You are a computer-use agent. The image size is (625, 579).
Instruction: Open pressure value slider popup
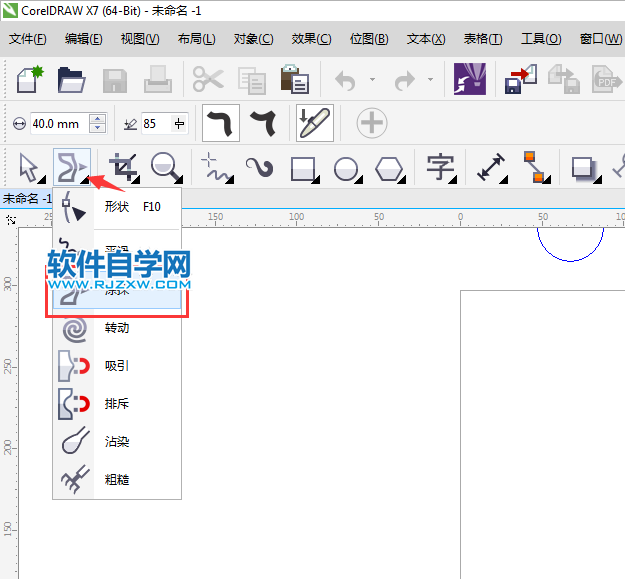[x=179, y=124]
